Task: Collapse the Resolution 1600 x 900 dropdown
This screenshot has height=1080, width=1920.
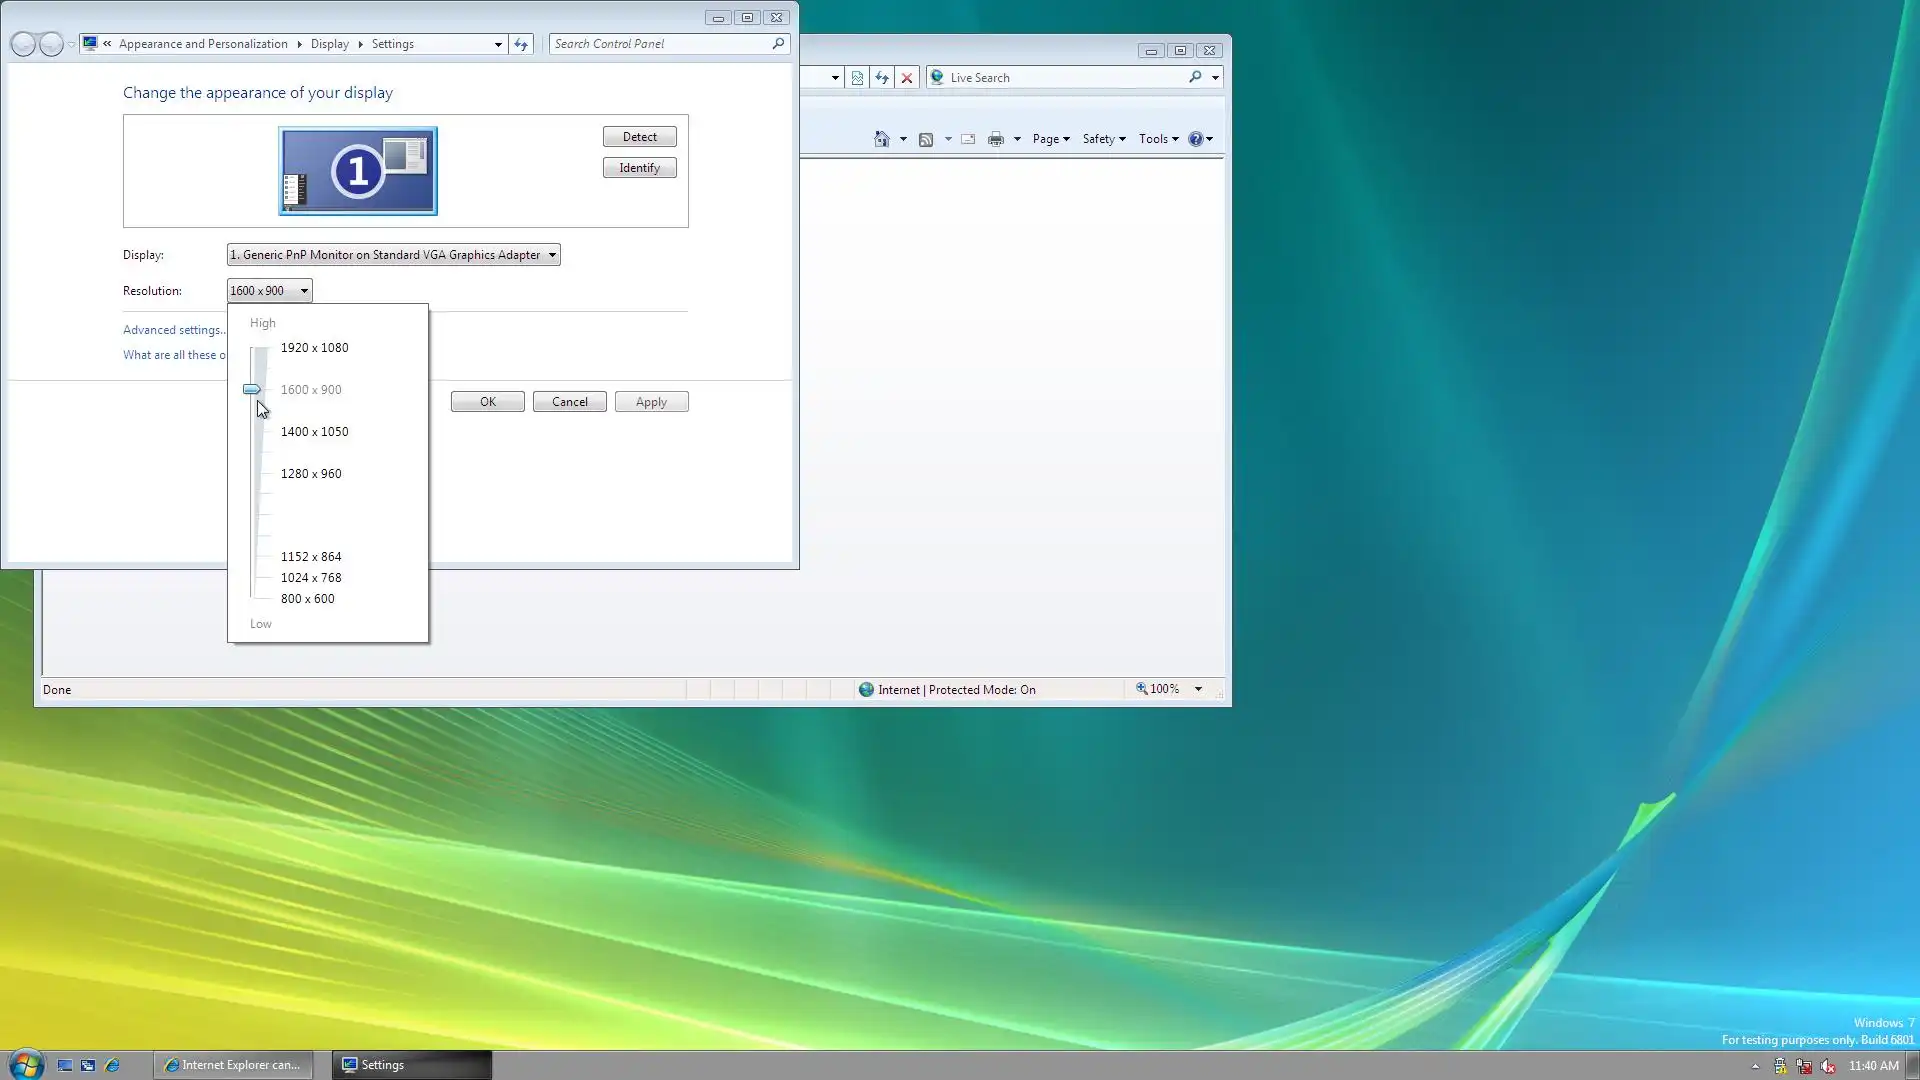Action: [269, 291]
